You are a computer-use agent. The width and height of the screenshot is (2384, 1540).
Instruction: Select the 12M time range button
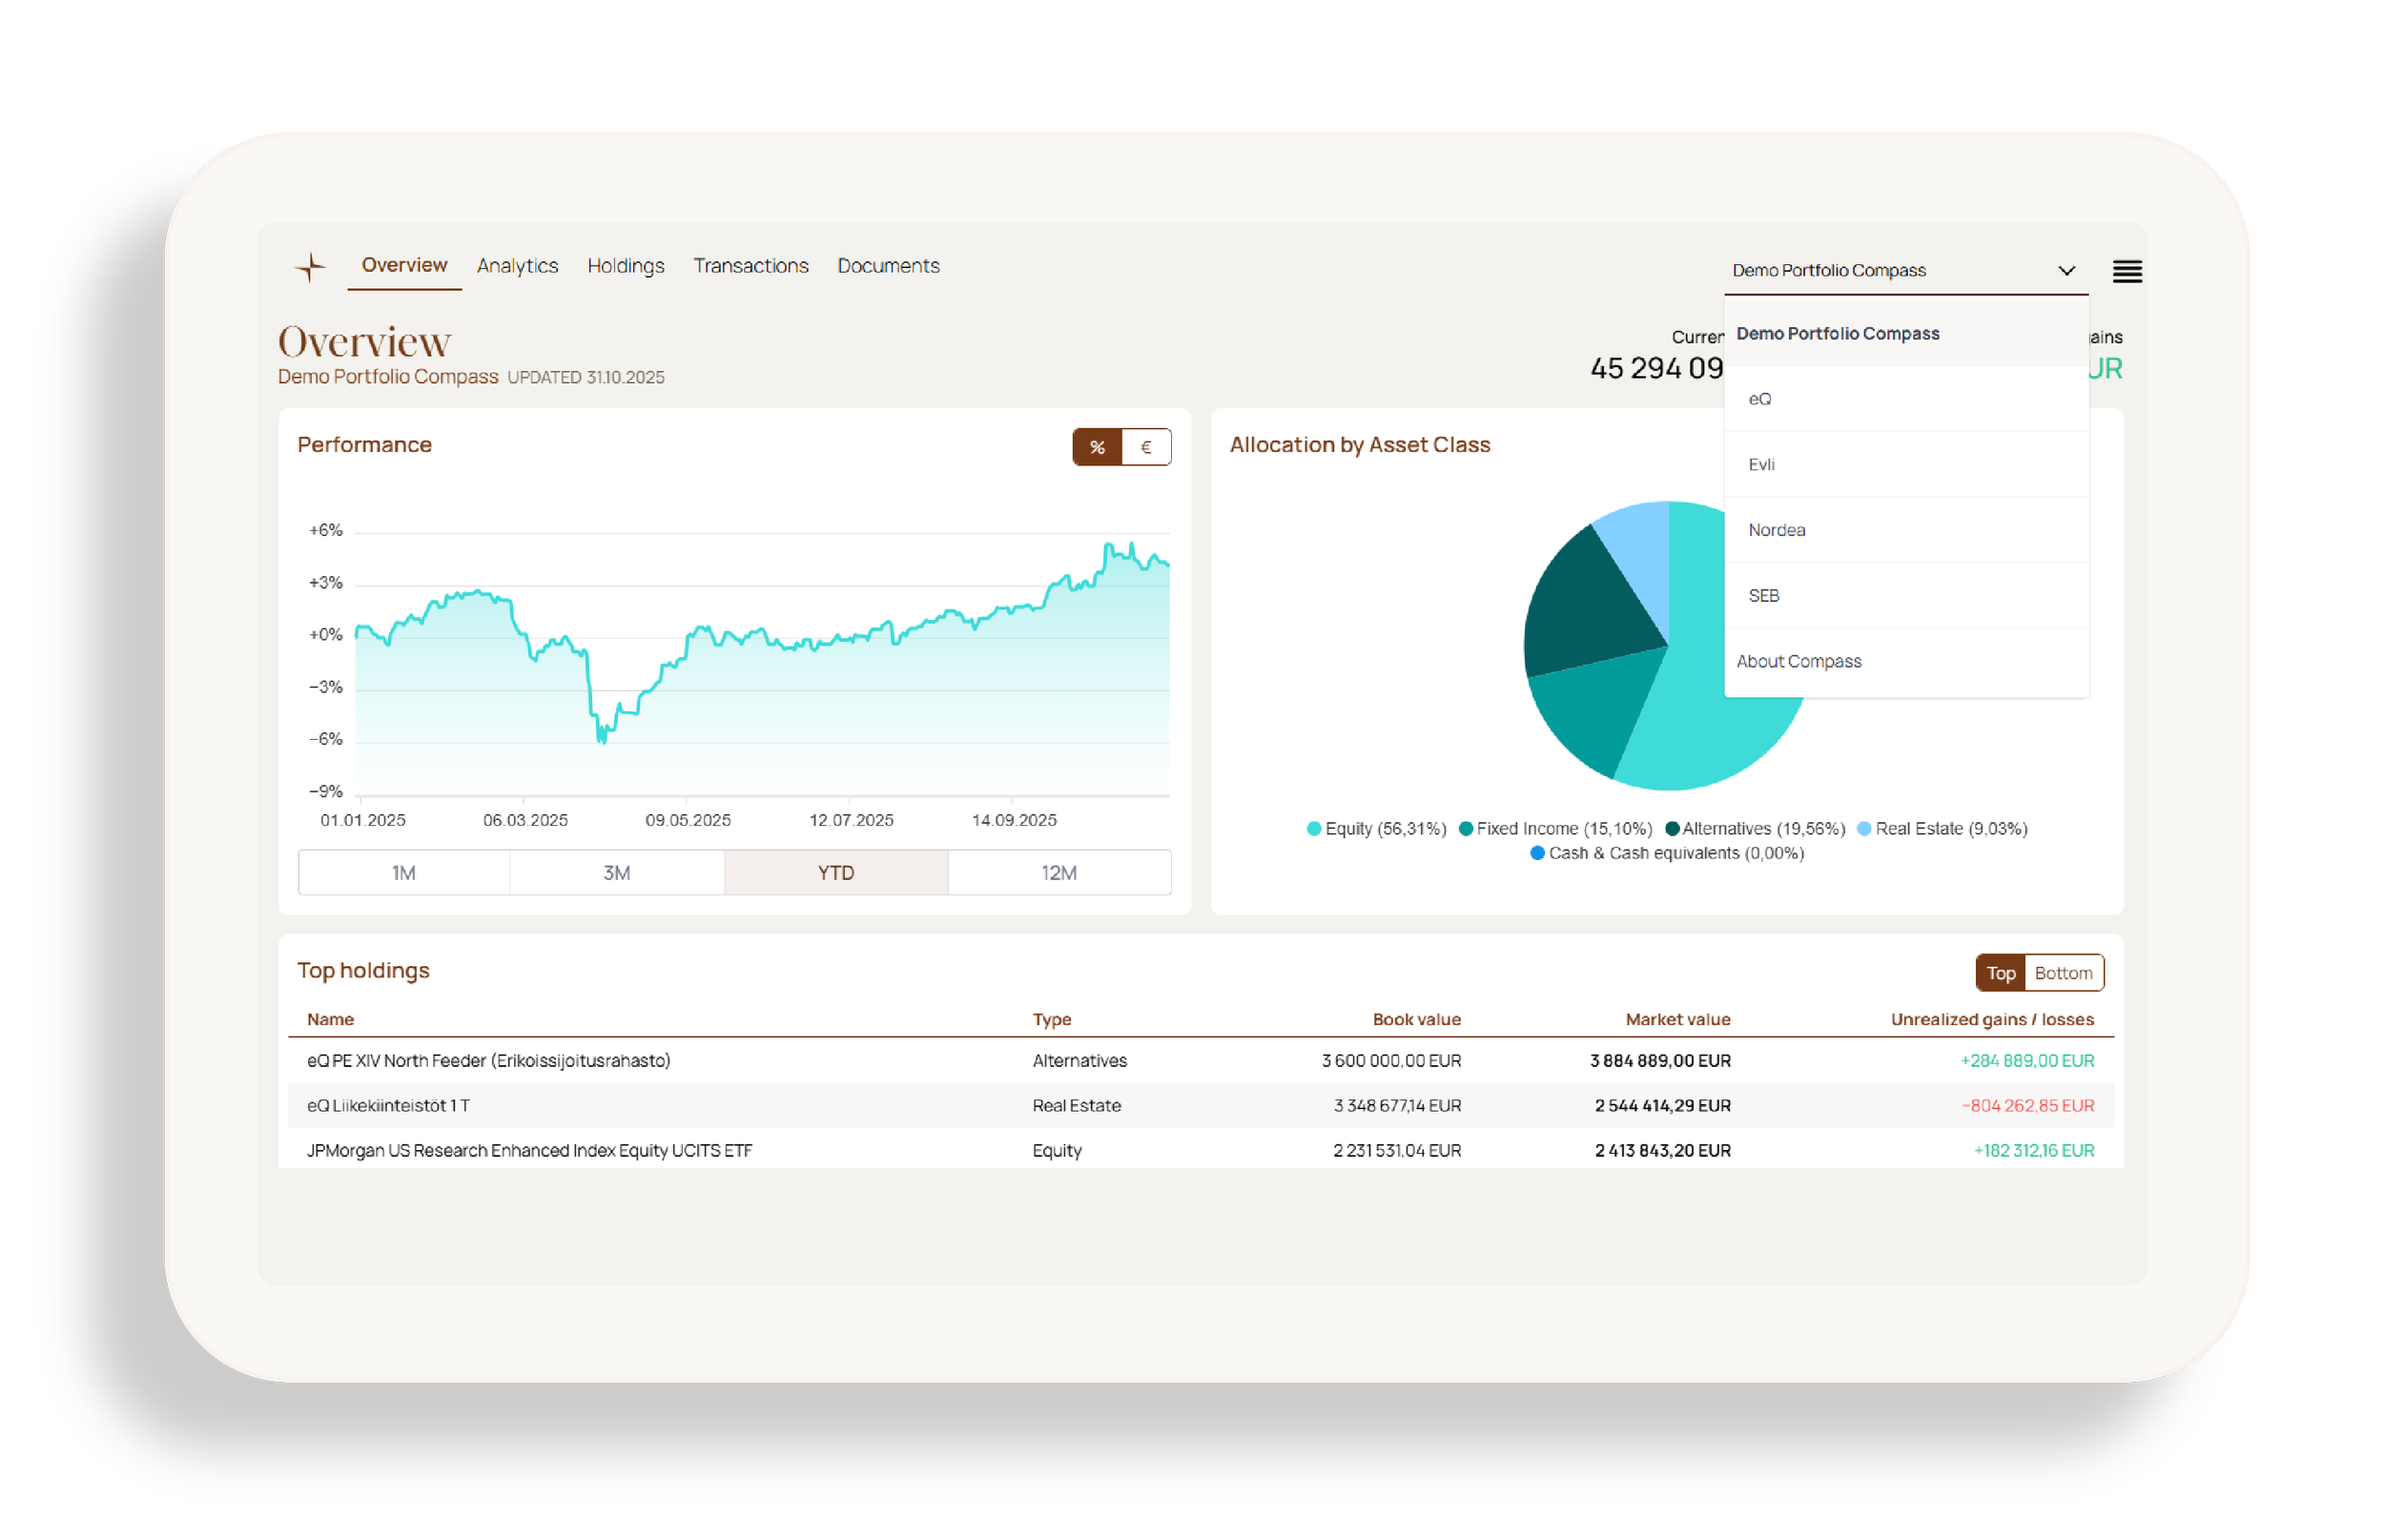[x=1059, y=873]
